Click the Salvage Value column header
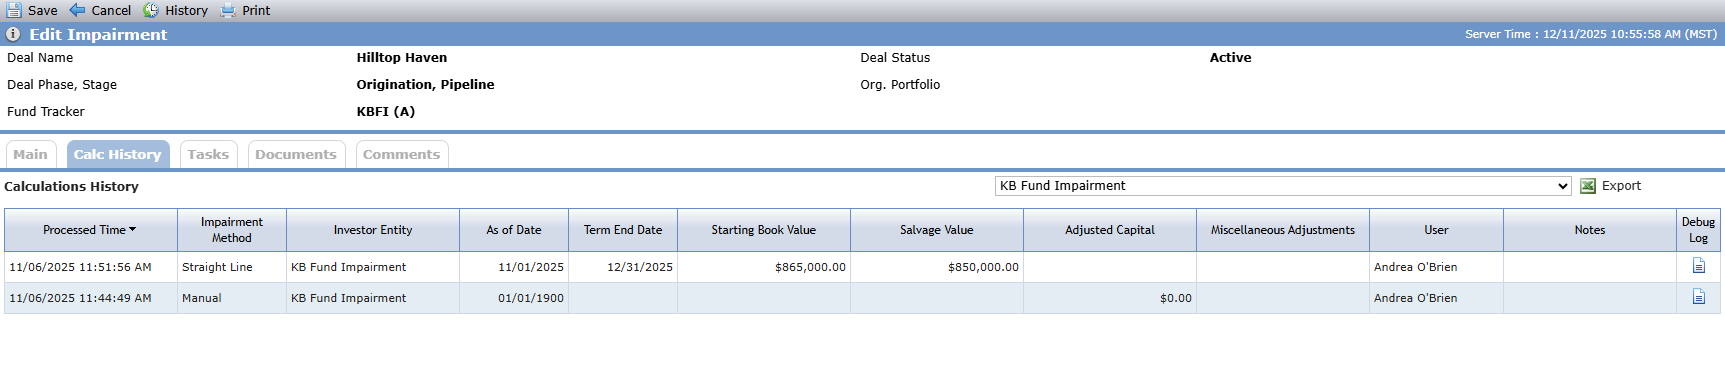This screenshot has width=1725, height=382. point(937,230)
